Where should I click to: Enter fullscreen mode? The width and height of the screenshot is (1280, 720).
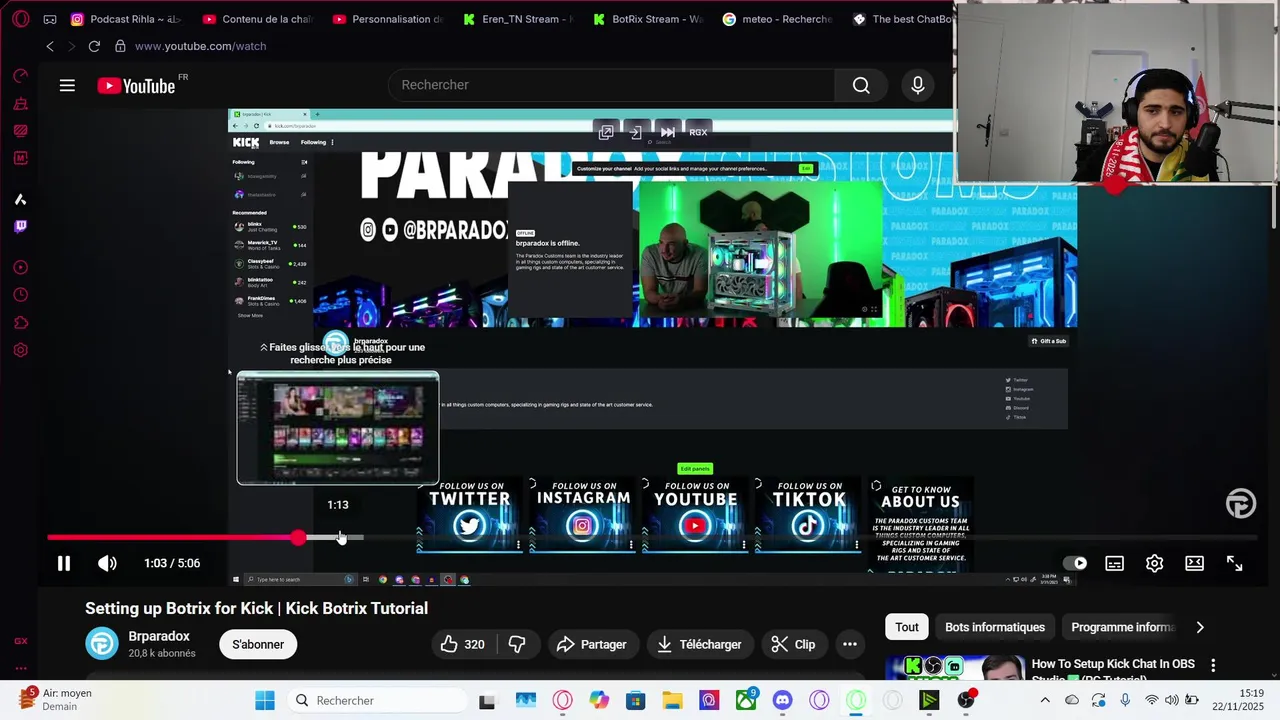[1234, 563]
